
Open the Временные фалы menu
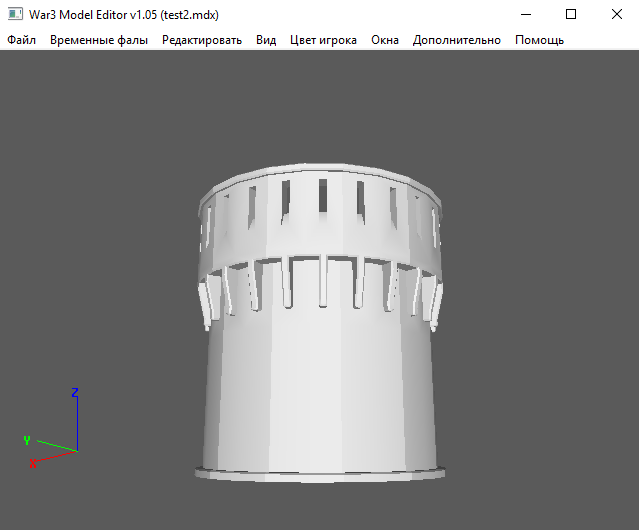(x=99, y=40)
